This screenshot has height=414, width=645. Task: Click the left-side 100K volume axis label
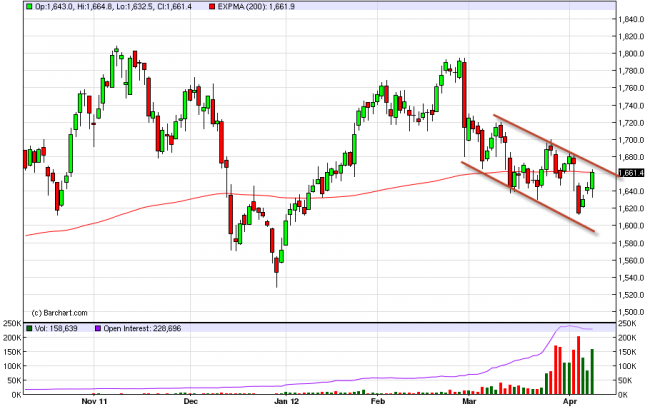pos(12,366)
